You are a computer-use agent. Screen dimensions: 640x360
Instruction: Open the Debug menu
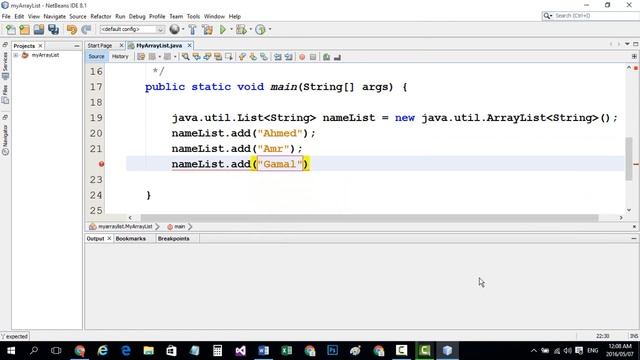click(137, 16)
